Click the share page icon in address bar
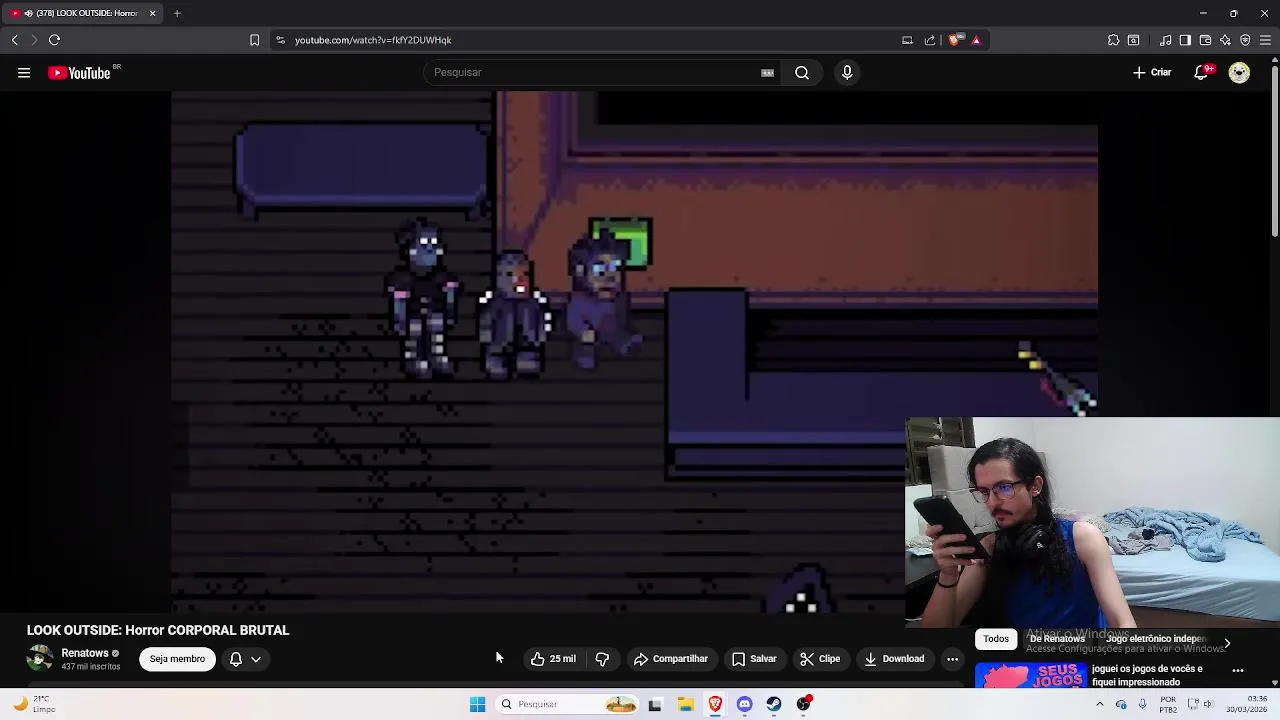 930,40
